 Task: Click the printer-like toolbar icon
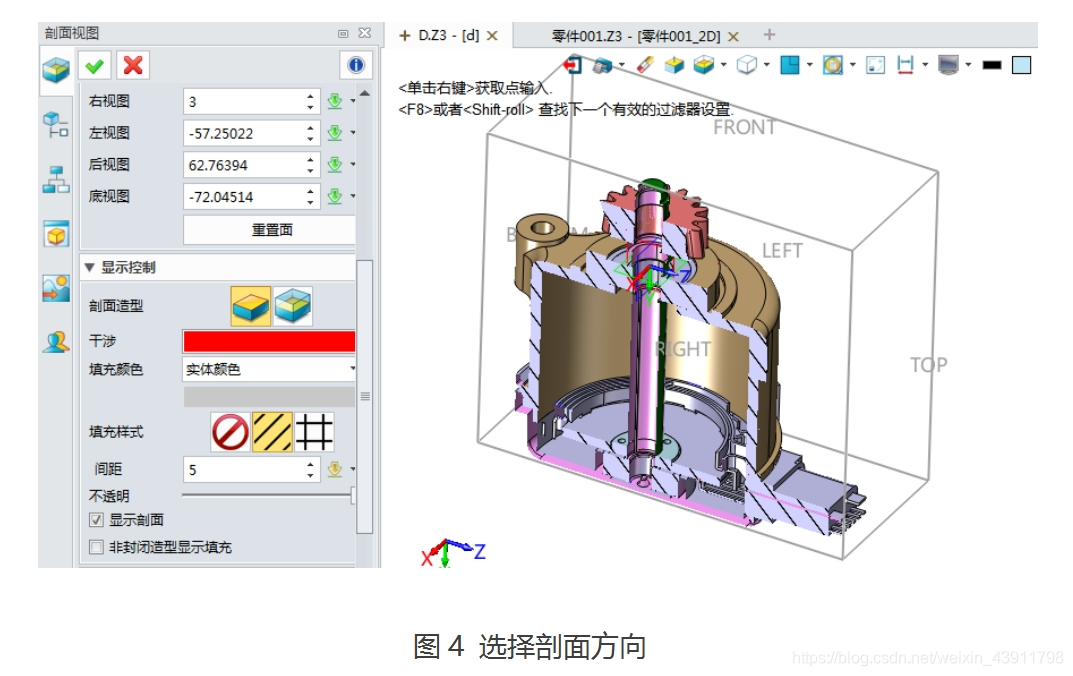[602, 66]
